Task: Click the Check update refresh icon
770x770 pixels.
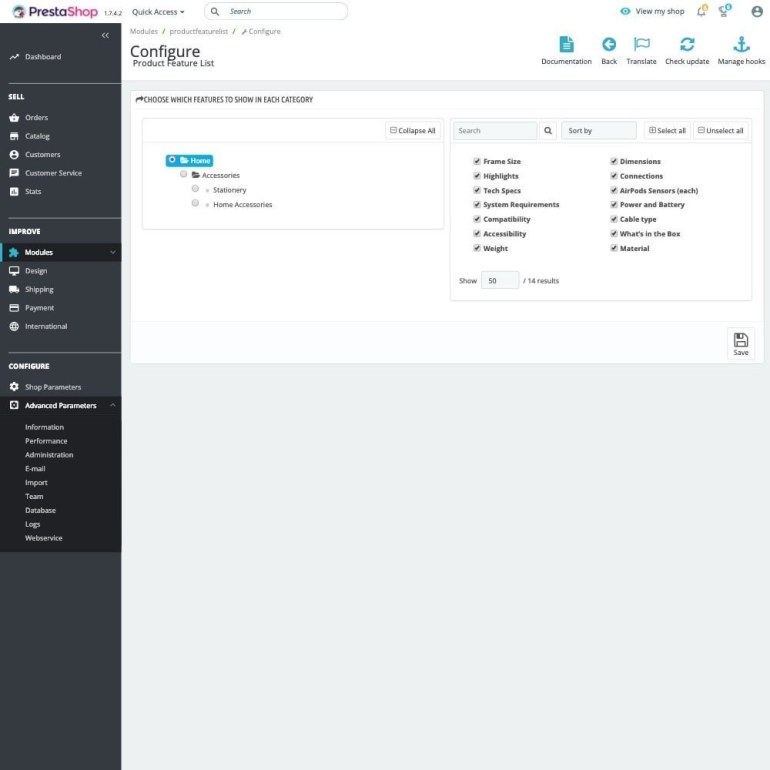Action: [687, 45]
